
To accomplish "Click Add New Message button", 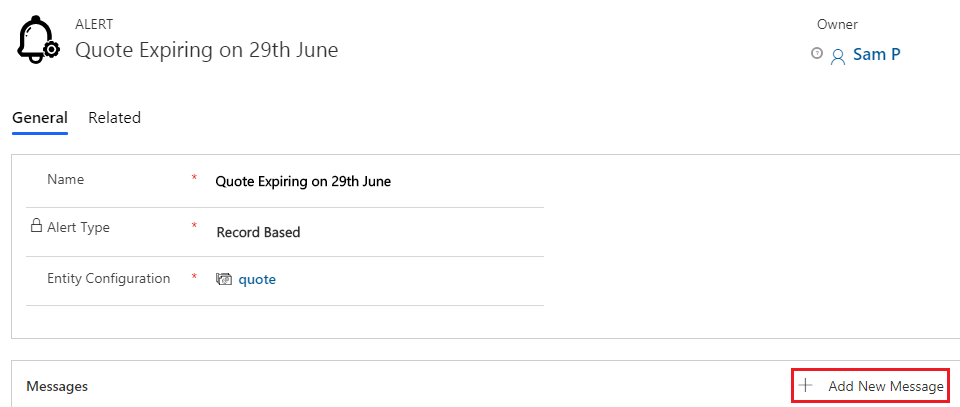I will pyautogui.click(x=871, y=386).
